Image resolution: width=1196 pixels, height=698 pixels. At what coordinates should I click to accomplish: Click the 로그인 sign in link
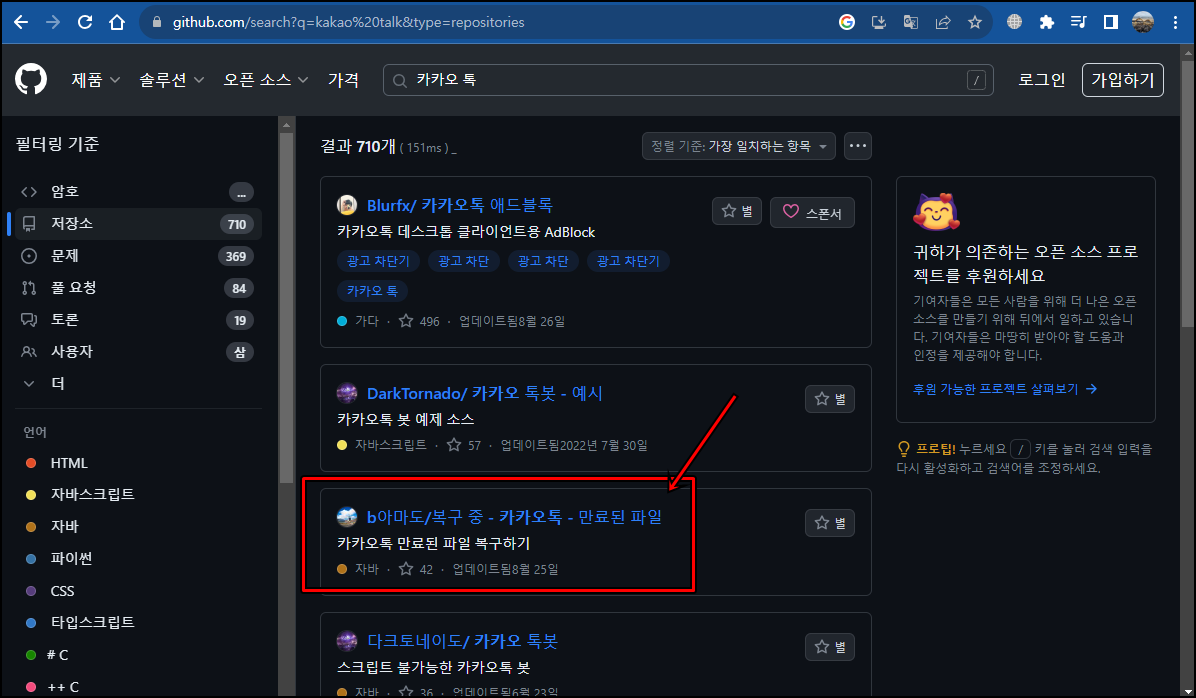1041,80
